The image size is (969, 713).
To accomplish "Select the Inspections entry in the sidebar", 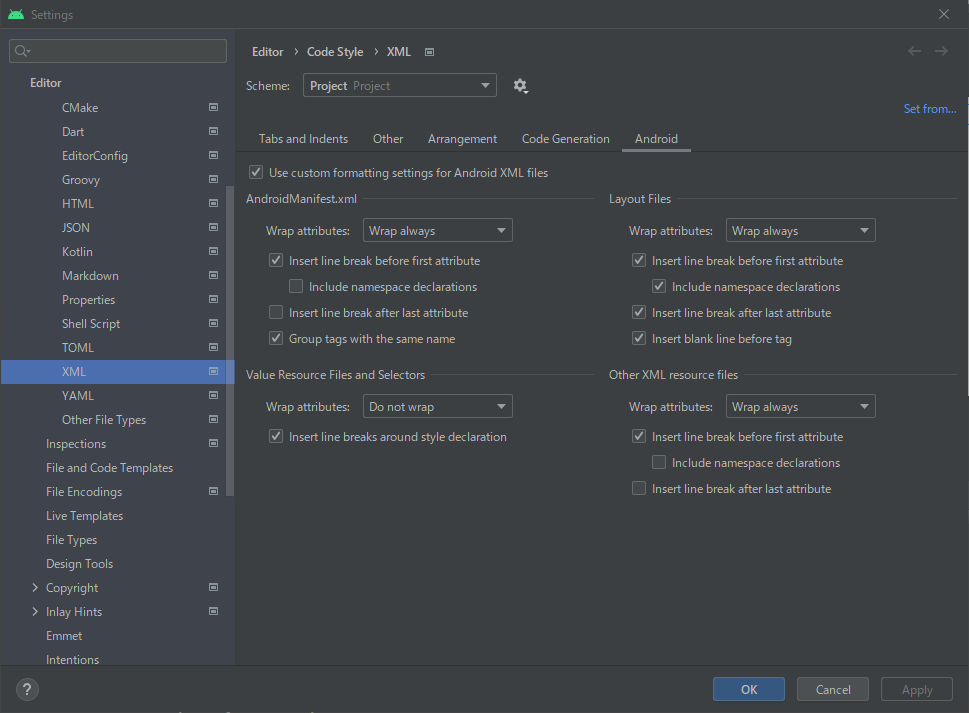I will point(75,443).
